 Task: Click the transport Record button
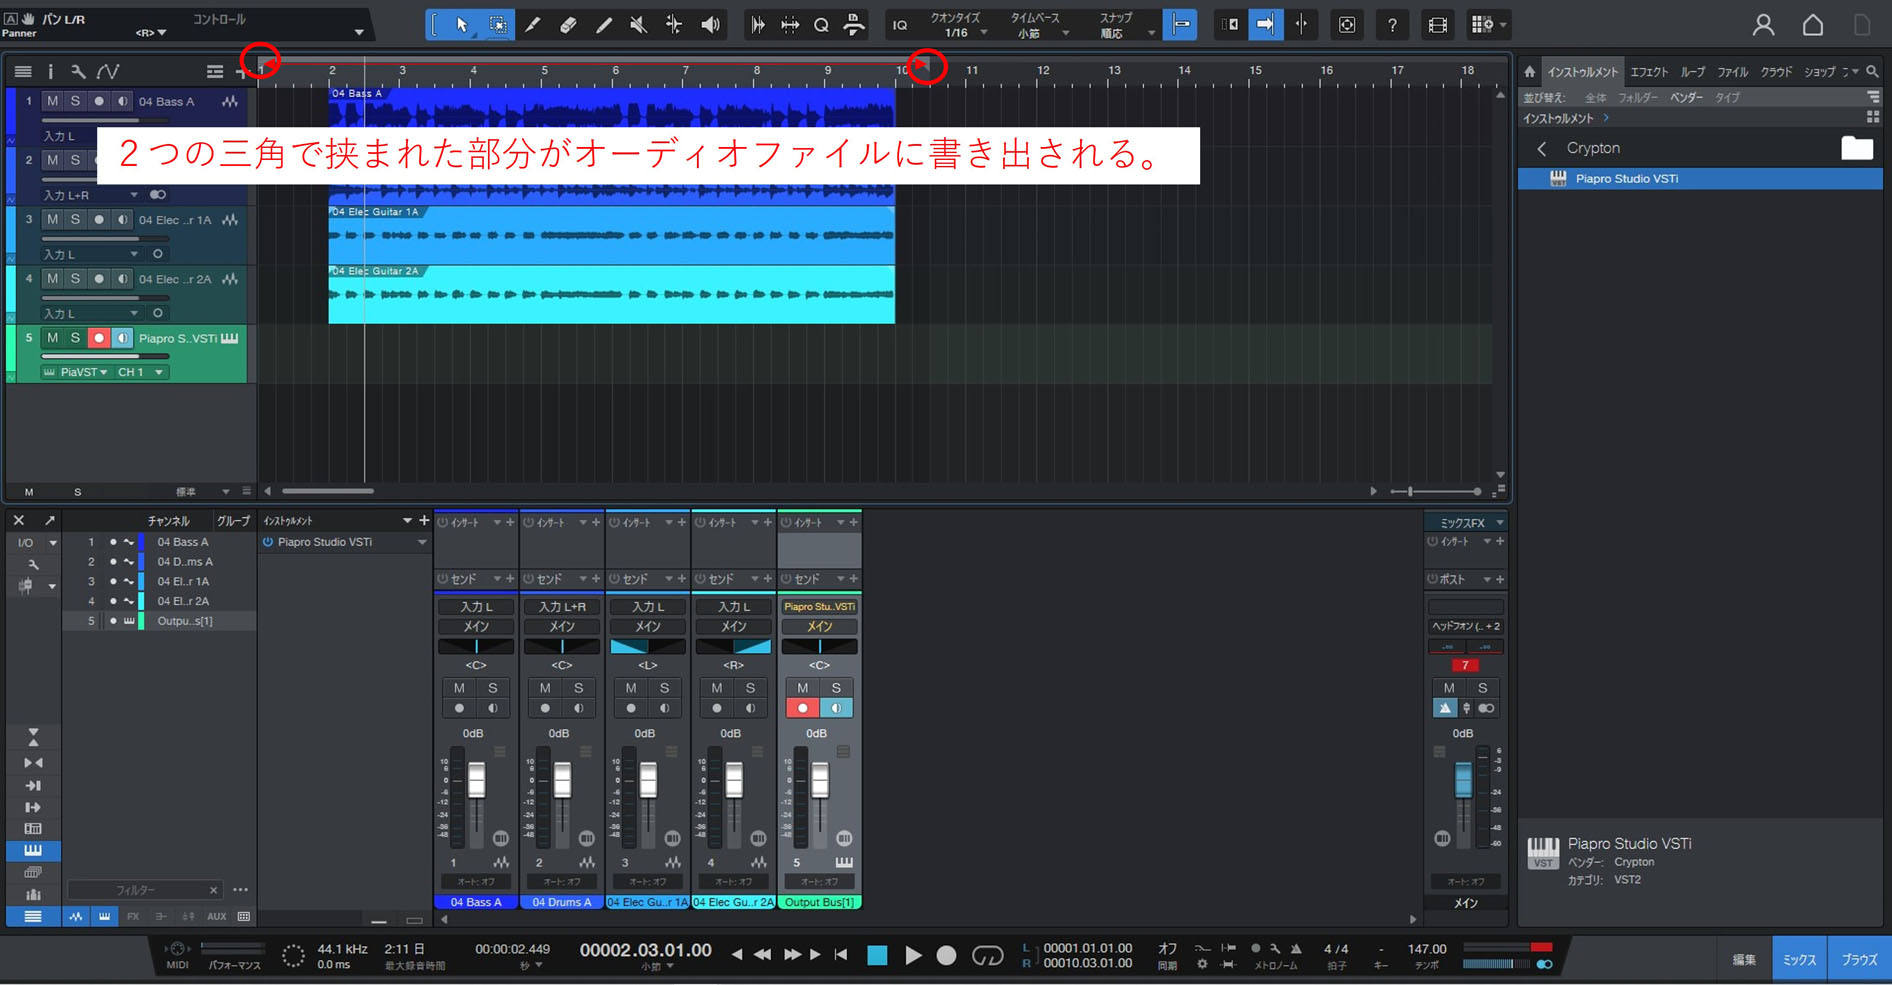tap(946, 956)
